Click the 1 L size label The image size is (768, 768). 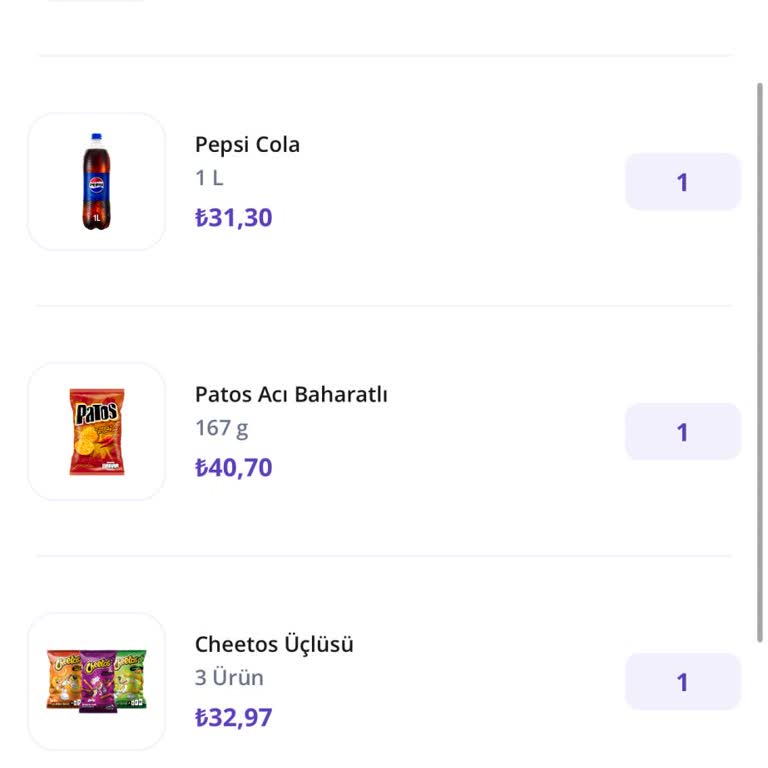(x=209, y=178)
